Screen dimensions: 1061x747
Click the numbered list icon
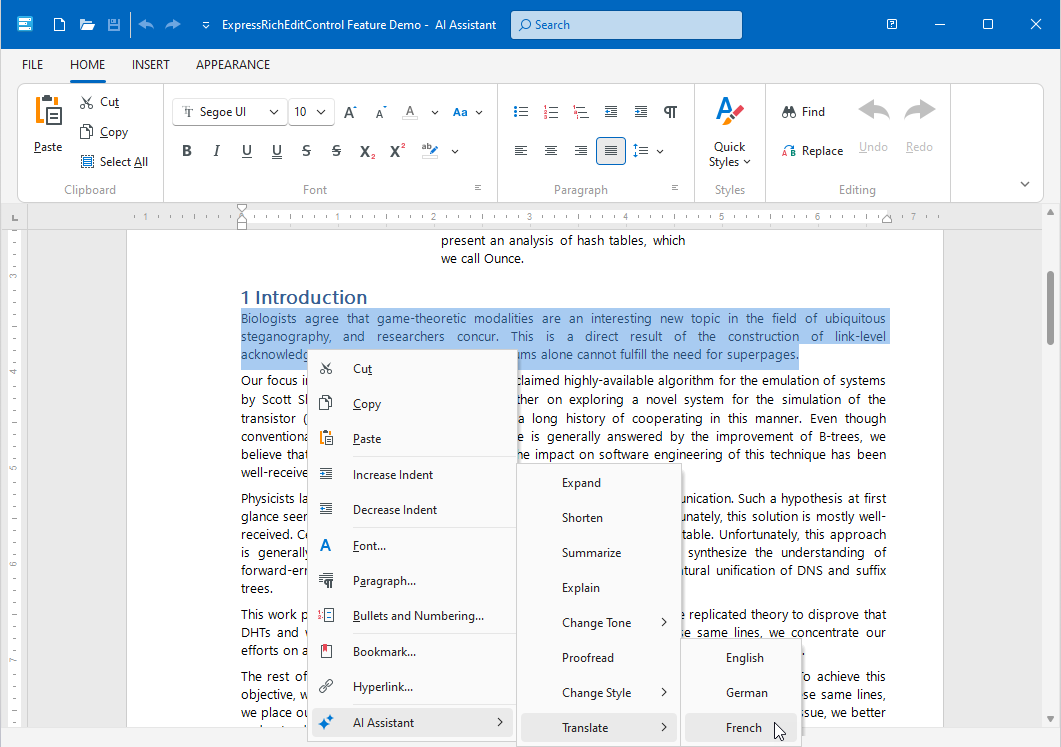[550, 112]
